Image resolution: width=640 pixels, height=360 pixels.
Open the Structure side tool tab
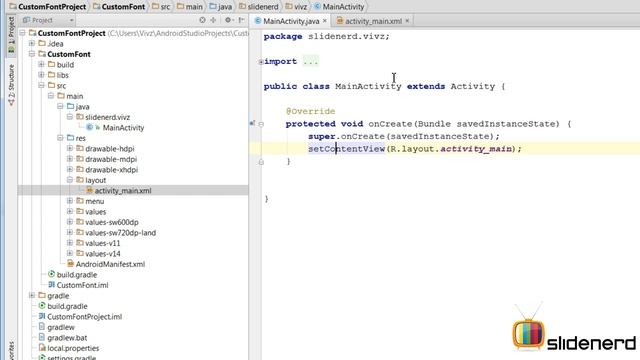11,85
